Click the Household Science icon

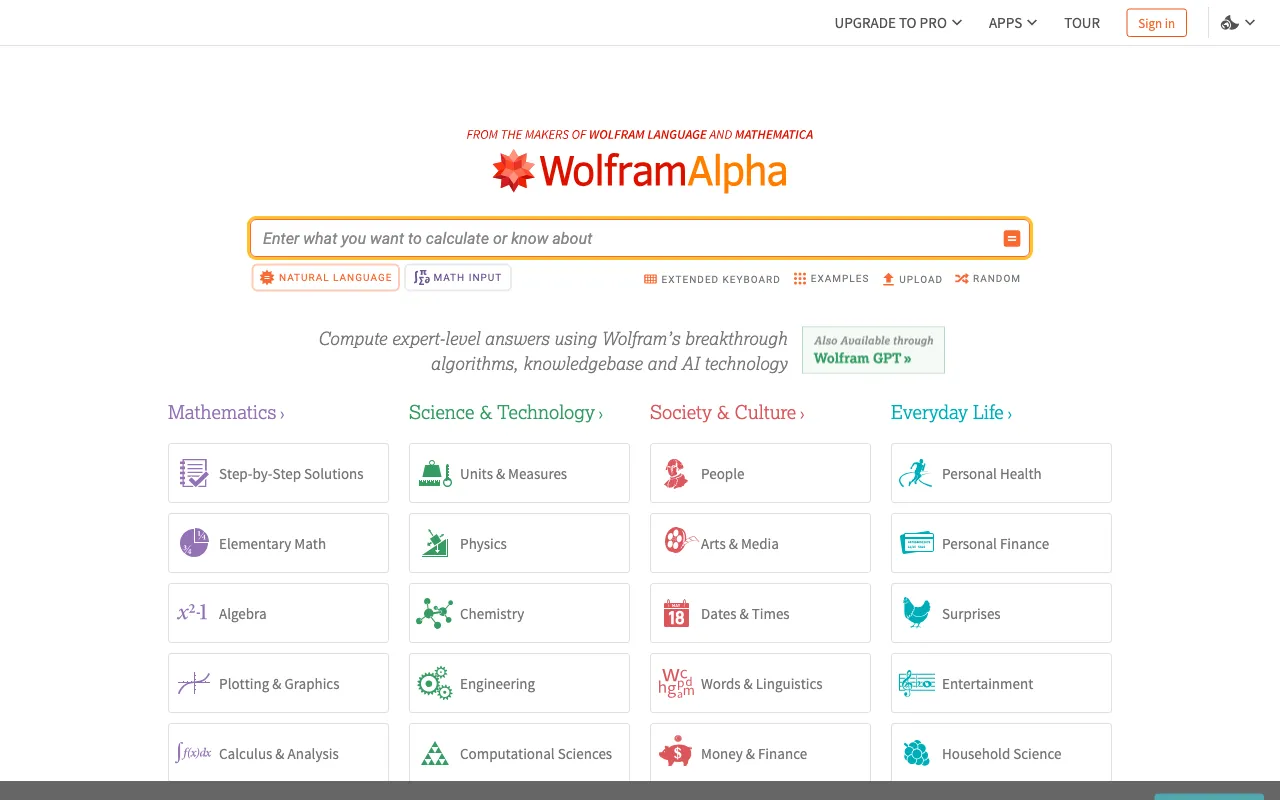pos(917,753)
